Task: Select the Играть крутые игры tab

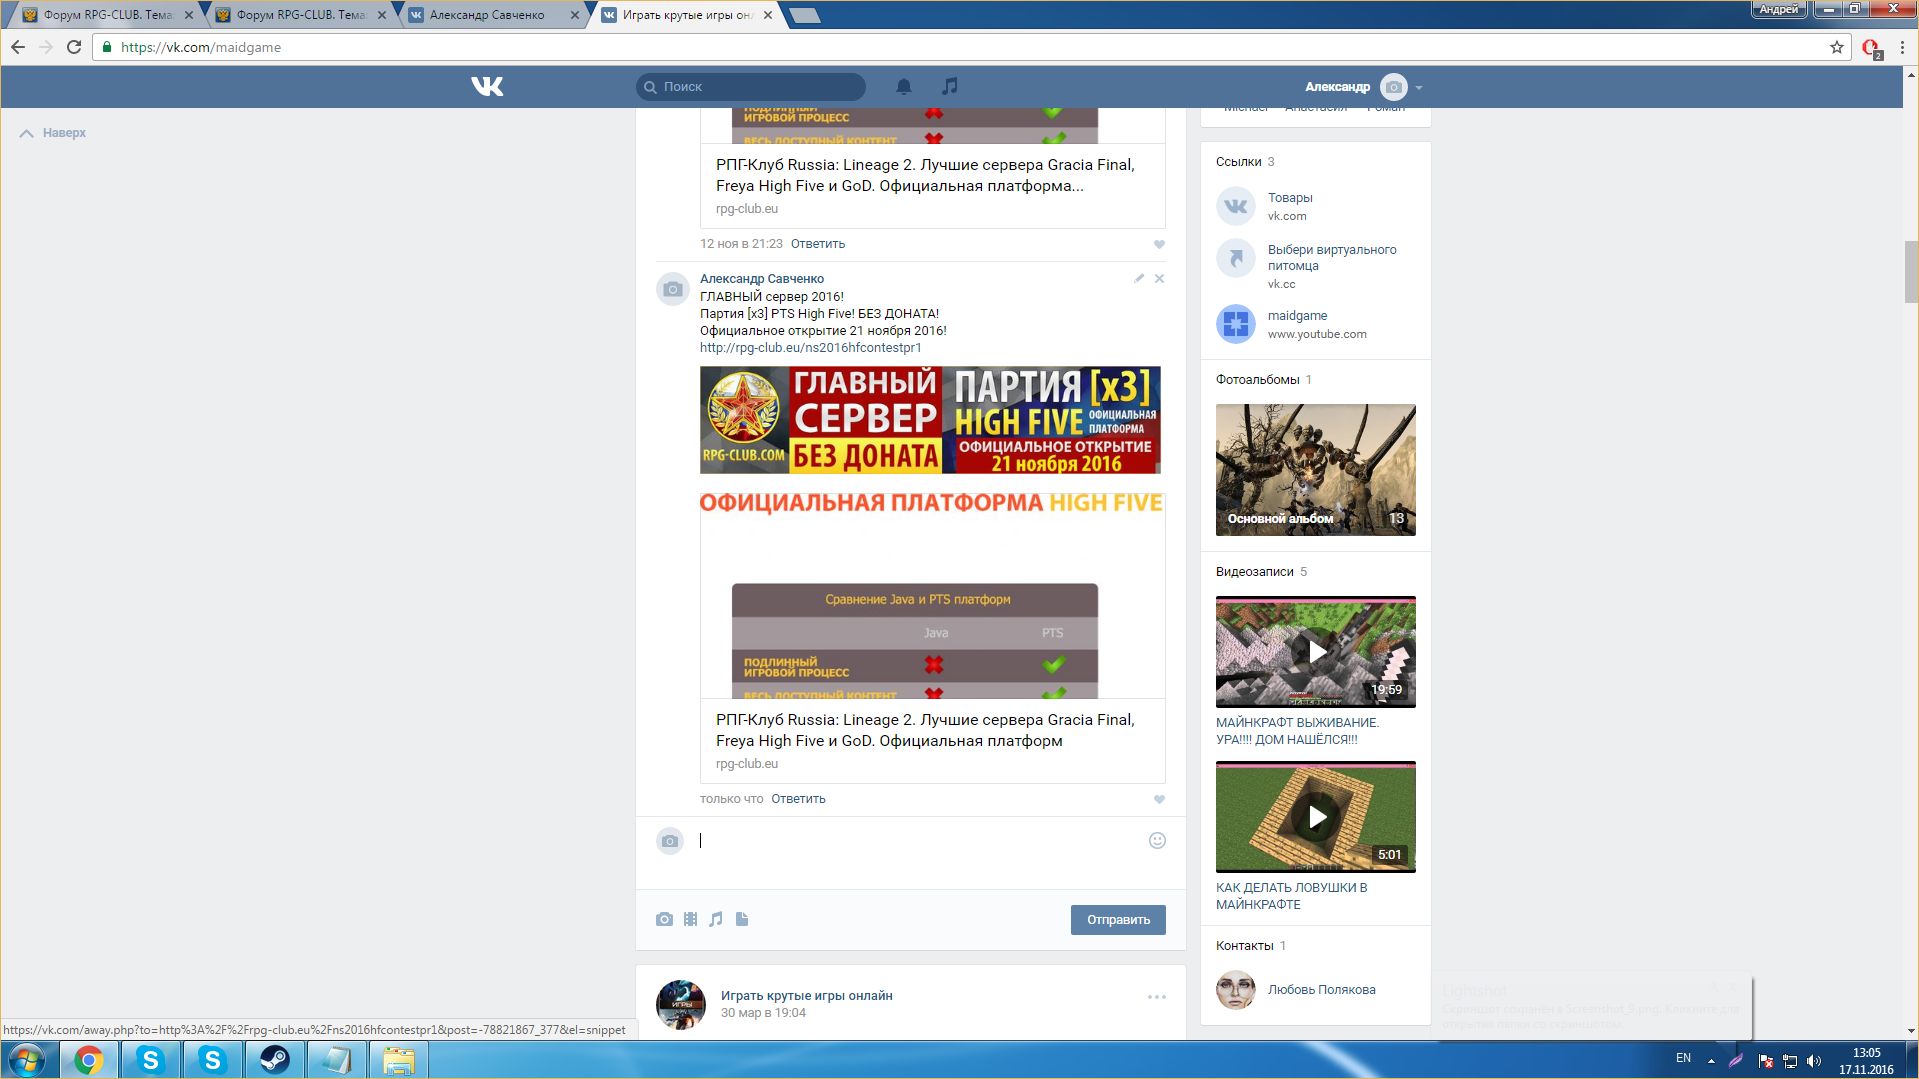Action: pyautogui.click(x=686, y=15)
